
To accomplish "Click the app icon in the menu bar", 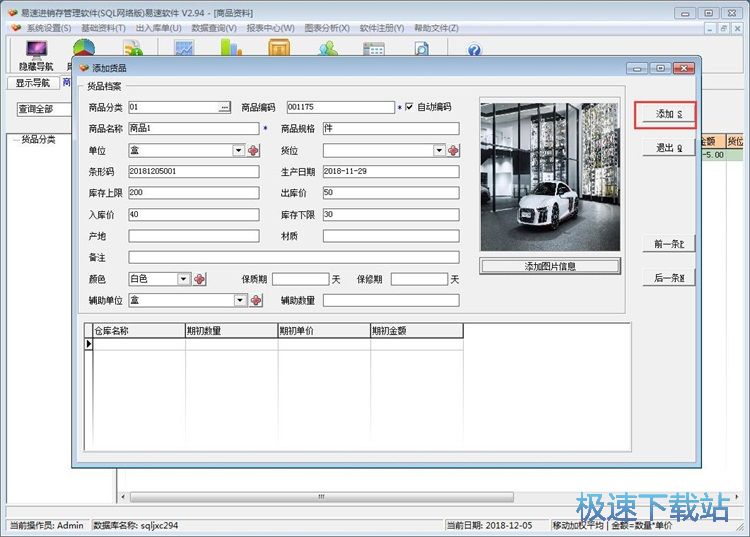I will [x=16, y=28].
